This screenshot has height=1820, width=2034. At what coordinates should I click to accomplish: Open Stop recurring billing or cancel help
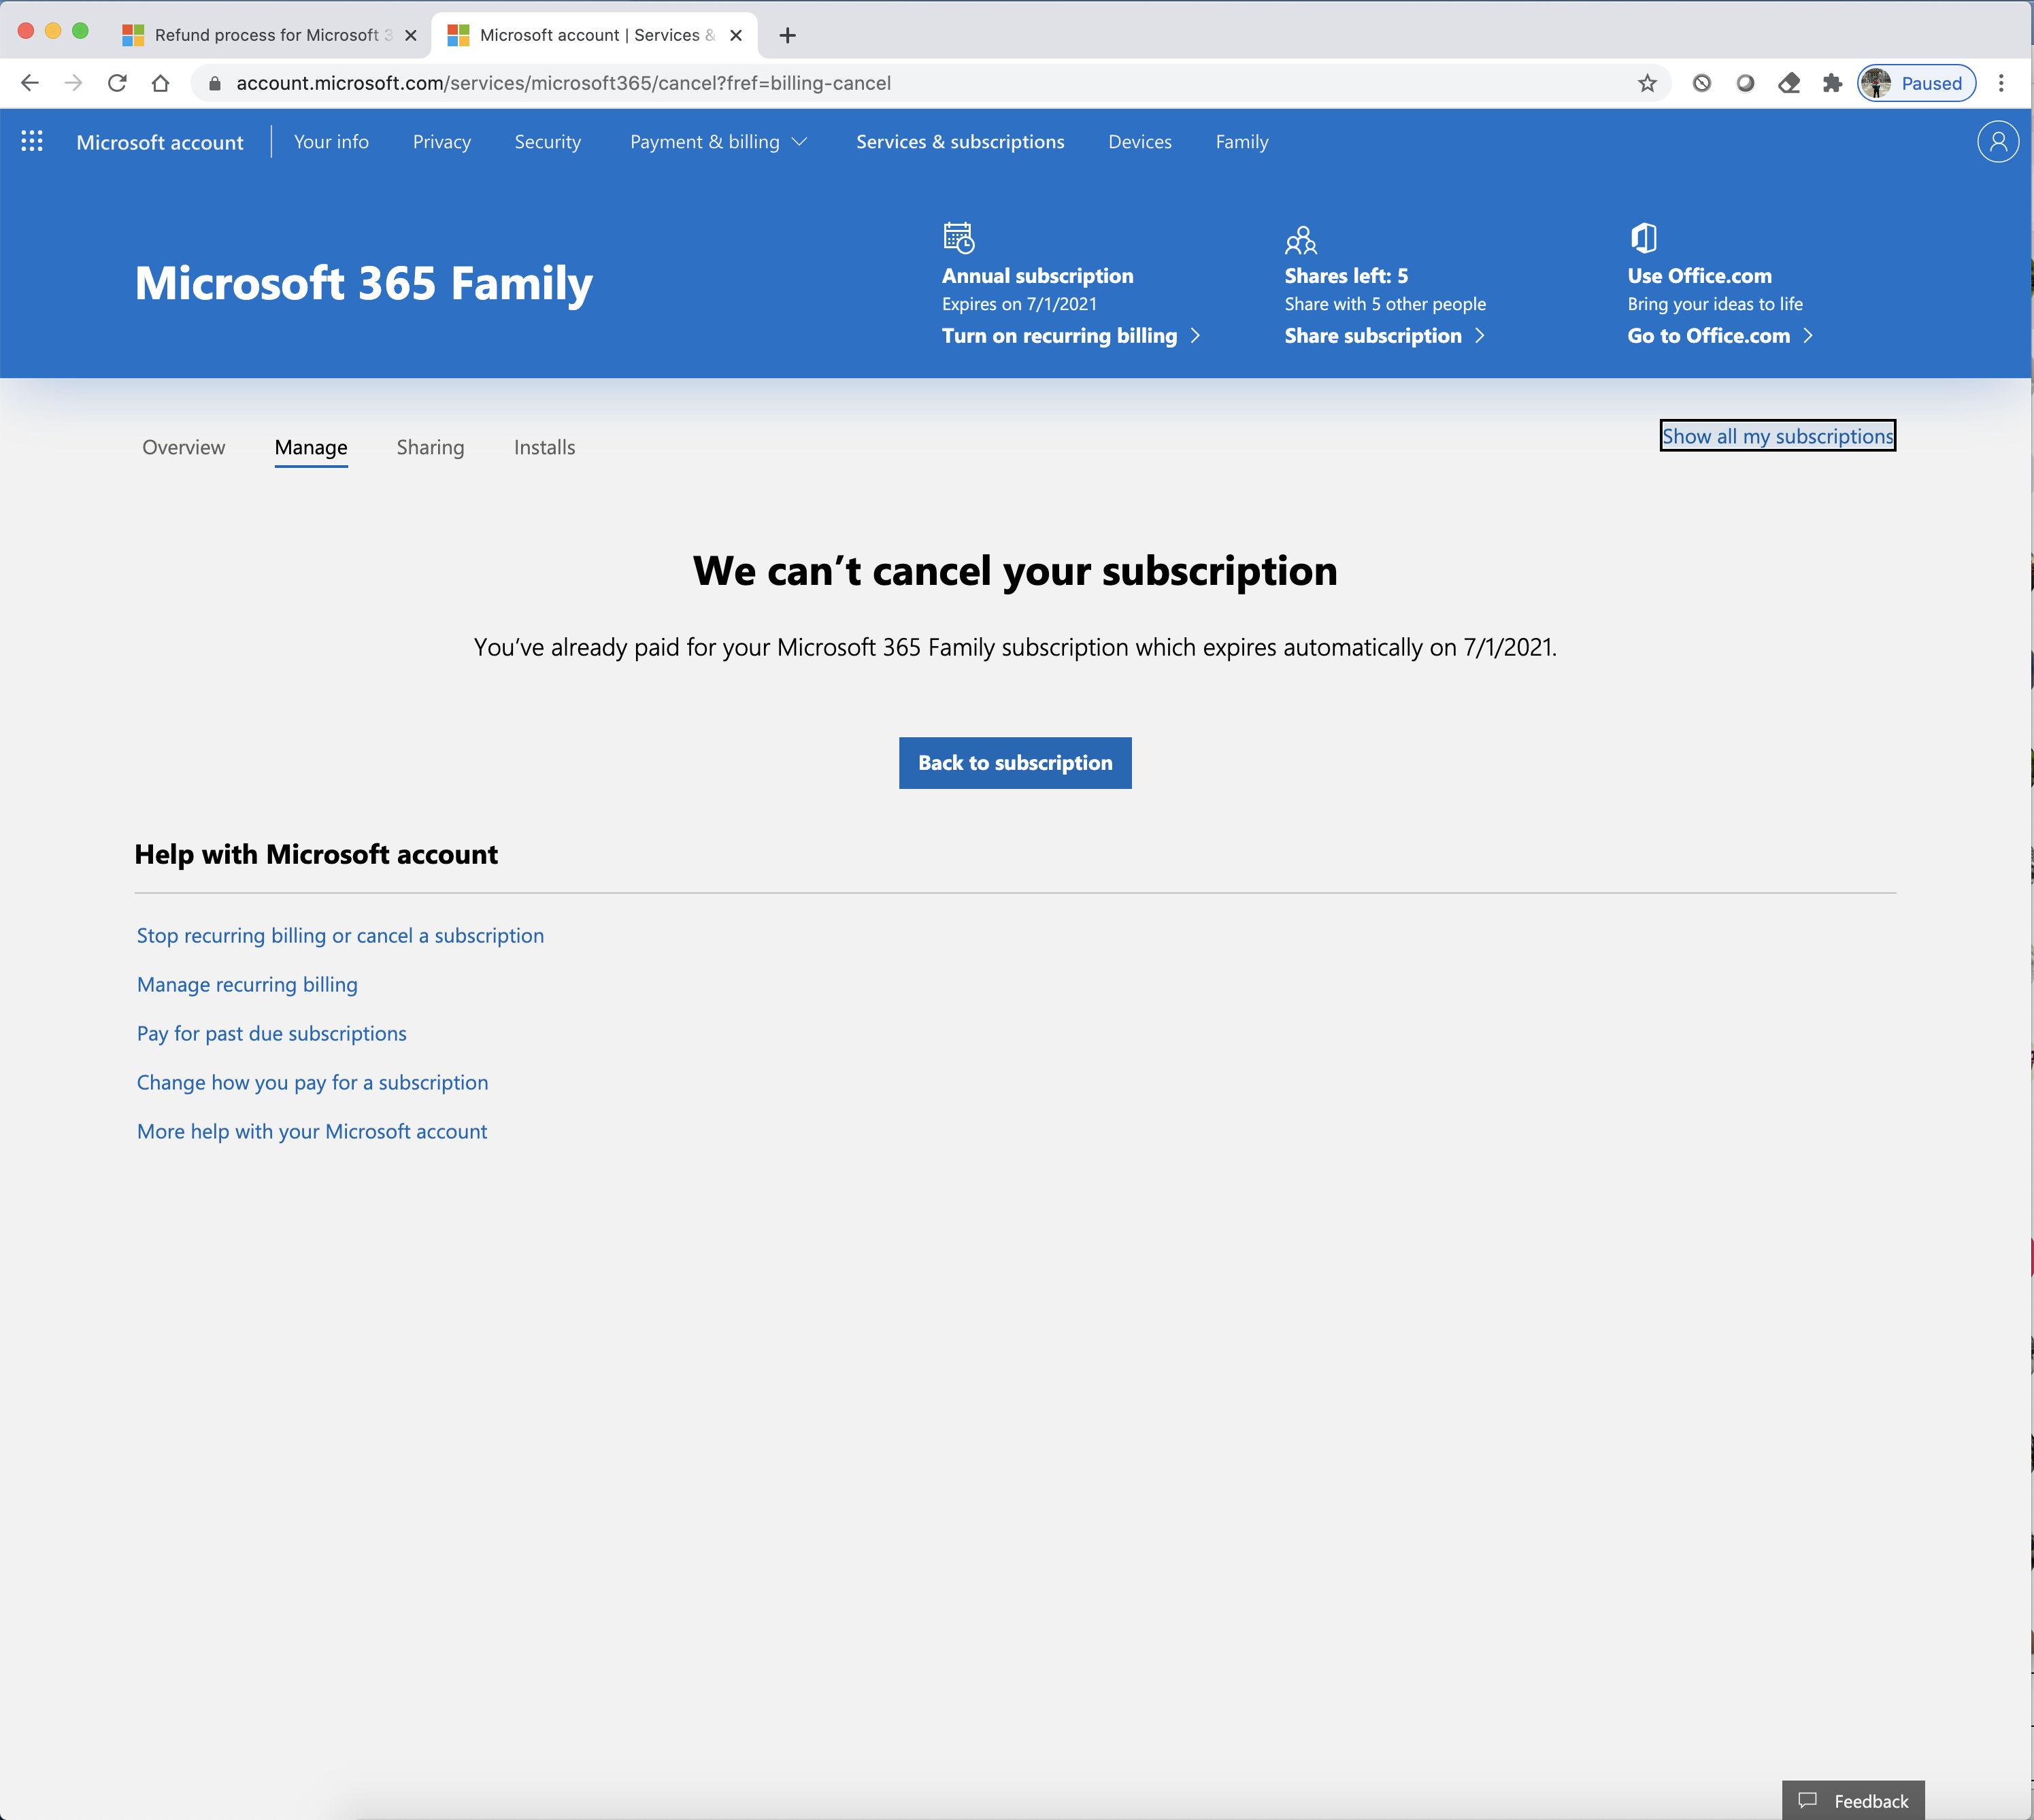tap(340, 935)
